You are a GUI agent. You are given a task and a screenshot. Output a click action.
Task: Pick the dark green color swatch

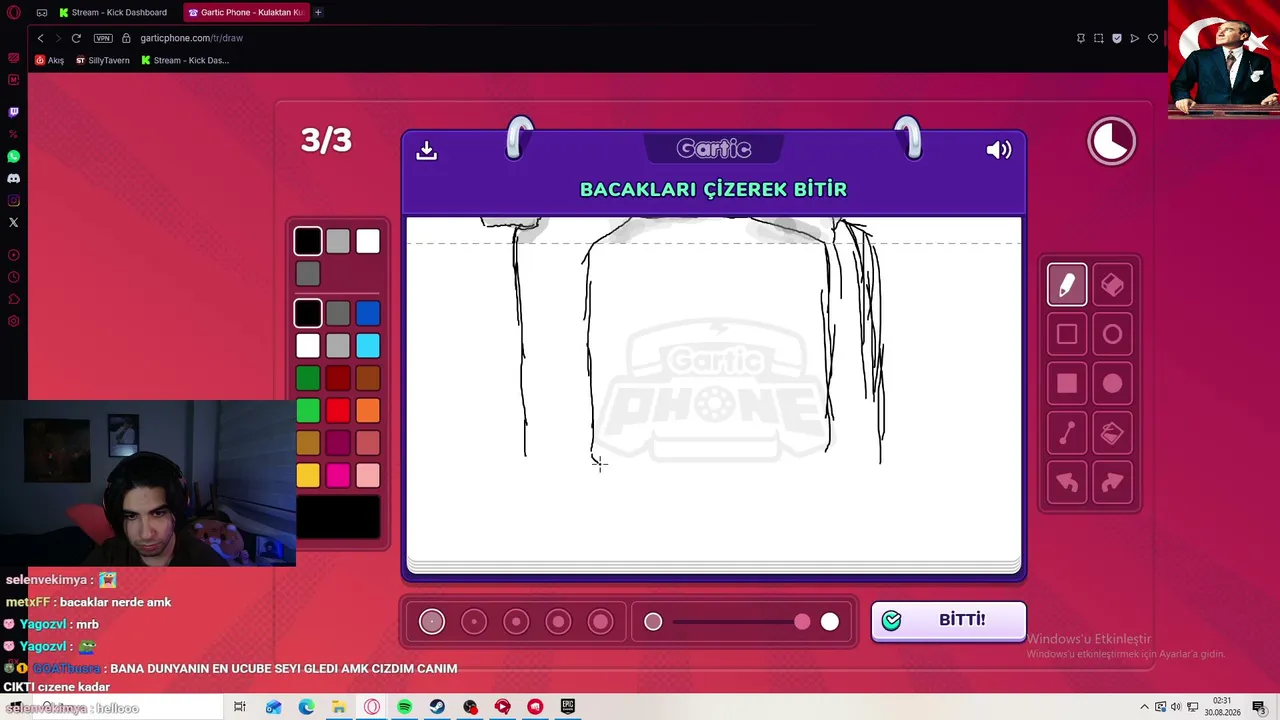(308, 378)
